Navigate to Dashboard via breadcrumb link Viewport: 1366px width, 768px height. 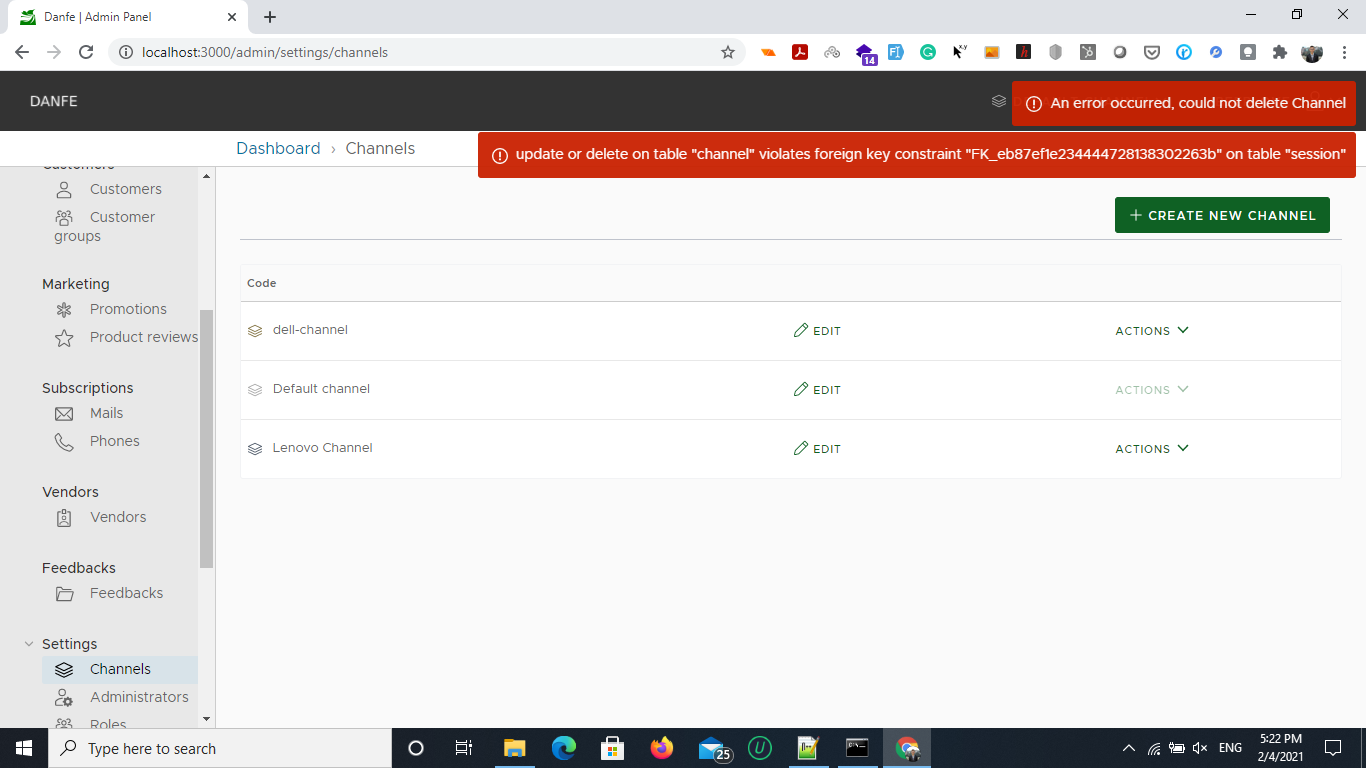278,148
